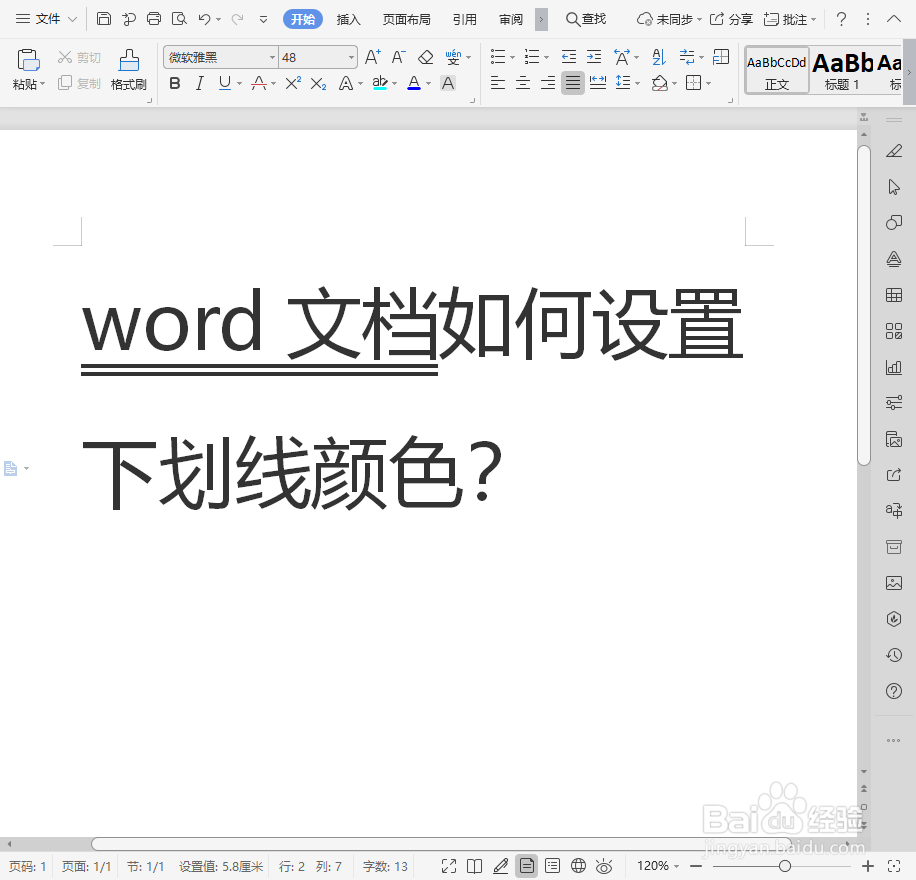Expand the strikethrough A dropdown arrow
This screenshot has width=916, height=880.
click(273, 84)
